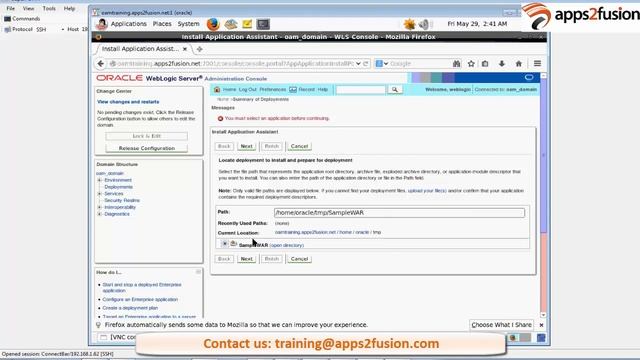Open the terminal launcher icon in panel
This screenshot has width=640, height=360.
[x=263, y=24]
